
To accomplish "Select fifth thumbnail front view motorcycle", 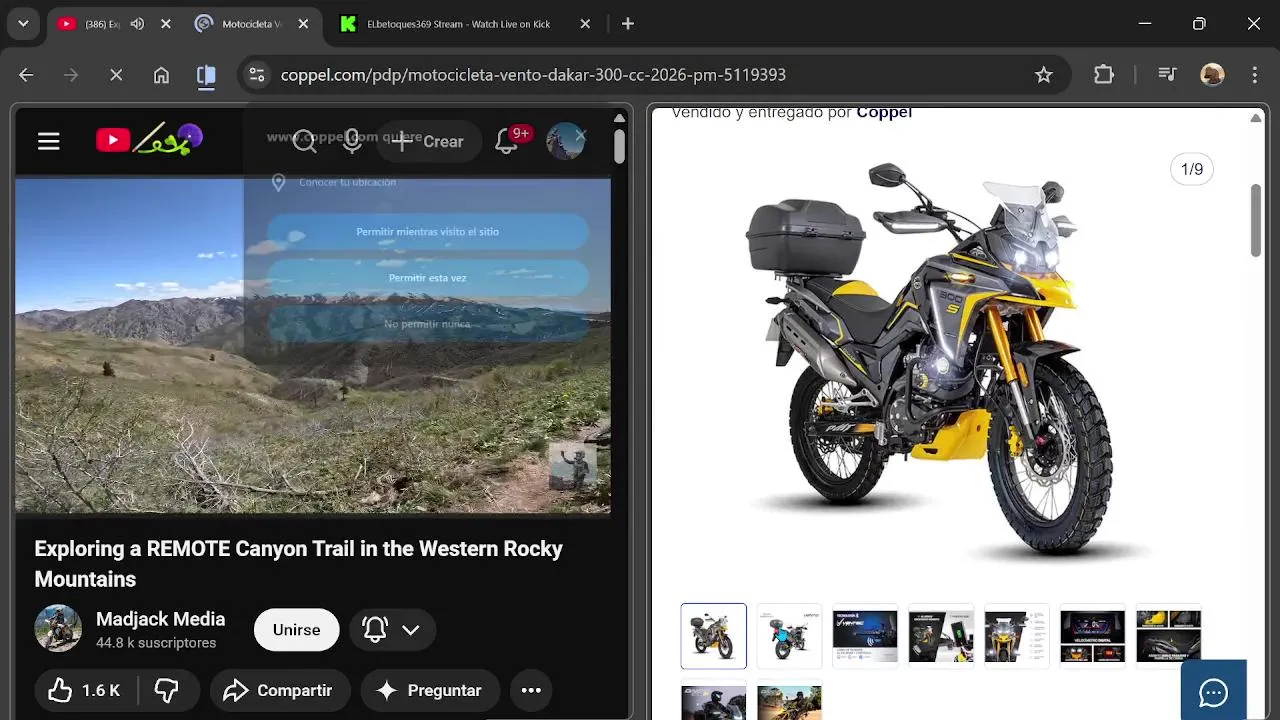I will point(1017,636).
